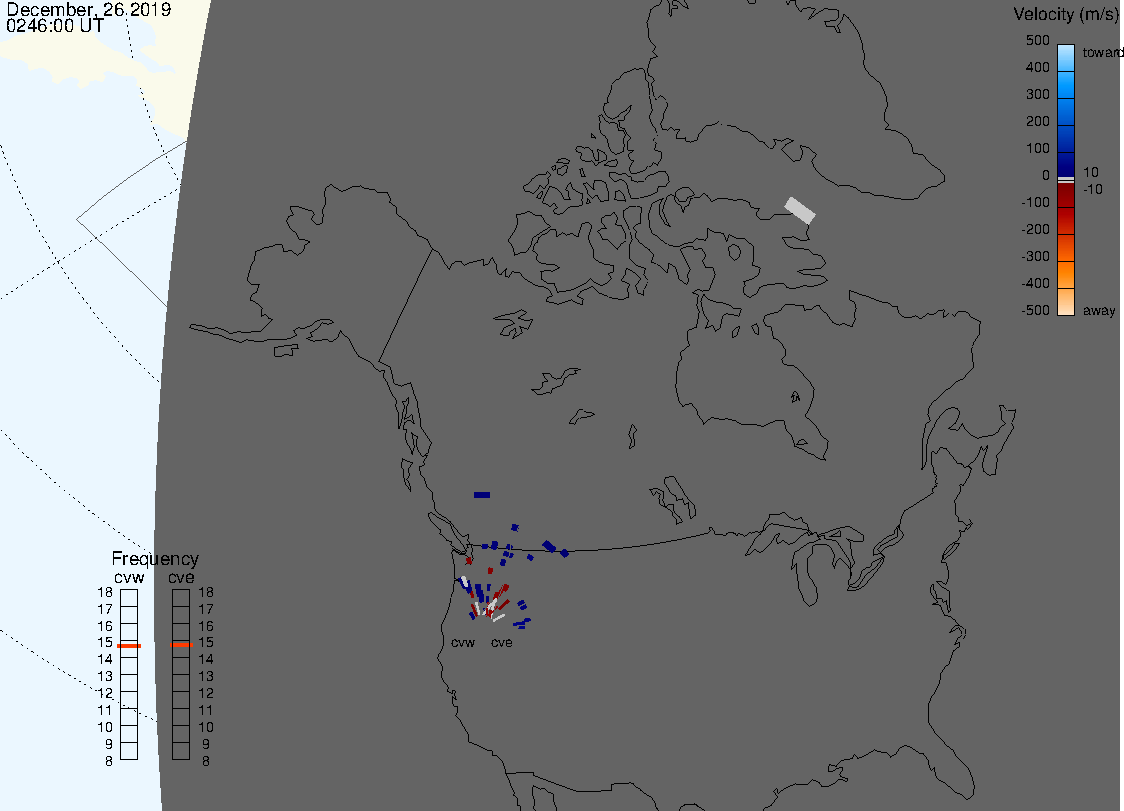Click the 200 label on the velocity scale
Viewport: 1124px width, 811px height.
1037,121
